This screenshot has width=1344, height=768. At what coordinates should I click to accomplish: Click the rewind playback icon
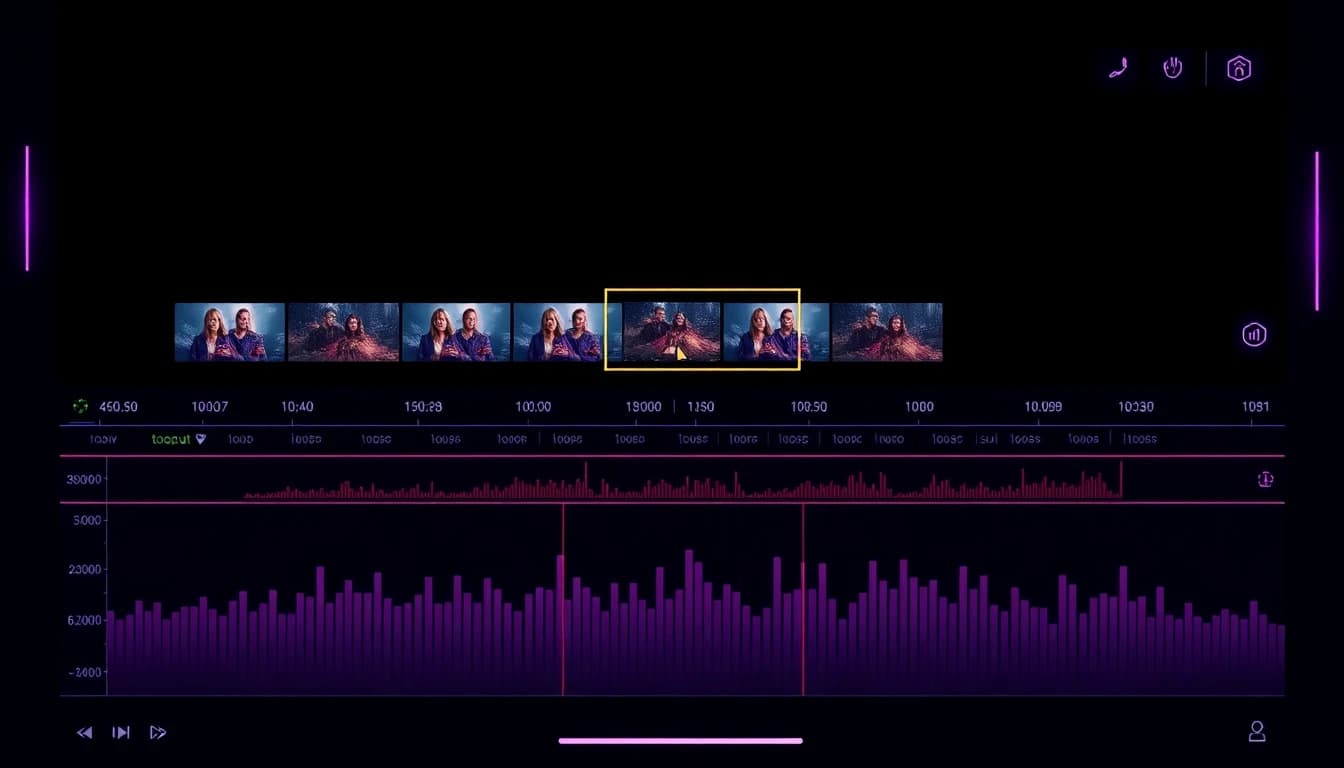click(84, 732)
